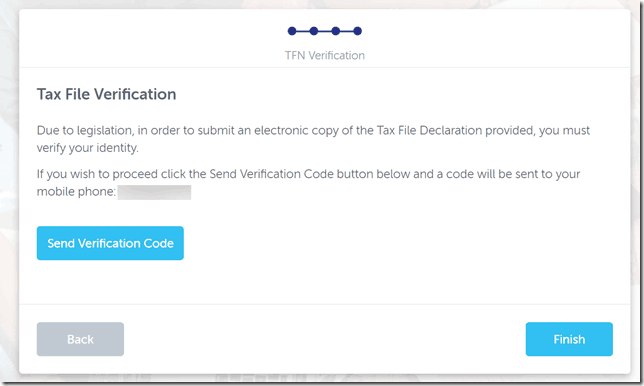
Task: Click connector line between third and fourth dots
Action: click(346, 31)
